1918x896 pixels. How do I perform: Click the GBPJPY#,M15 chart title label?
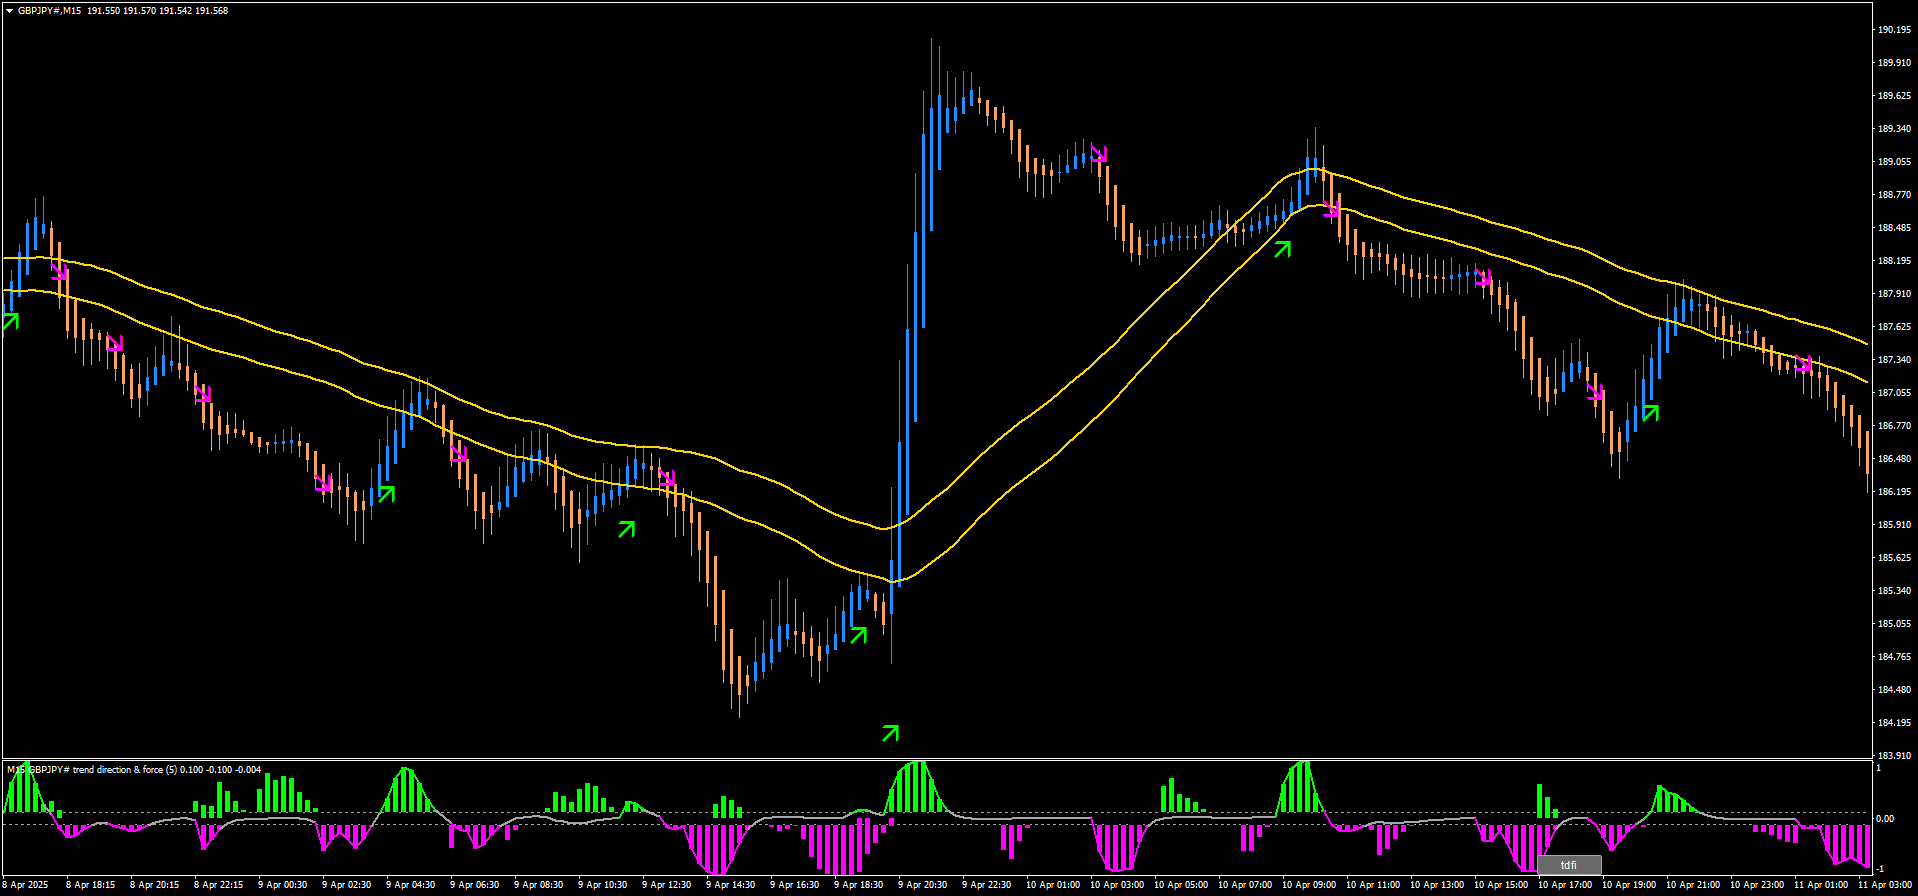coord(50,11)
